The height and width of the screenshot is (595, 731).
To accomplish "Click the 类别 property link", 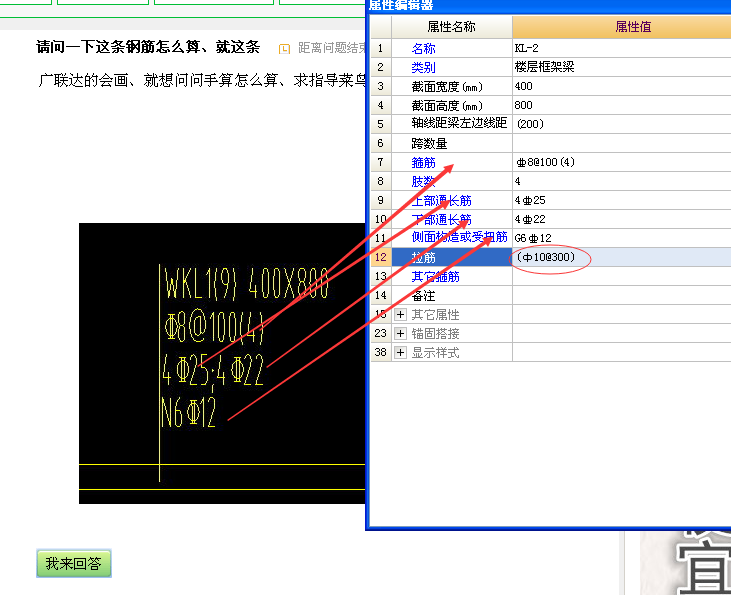I will pyautogui.click(x=423, y=68).
